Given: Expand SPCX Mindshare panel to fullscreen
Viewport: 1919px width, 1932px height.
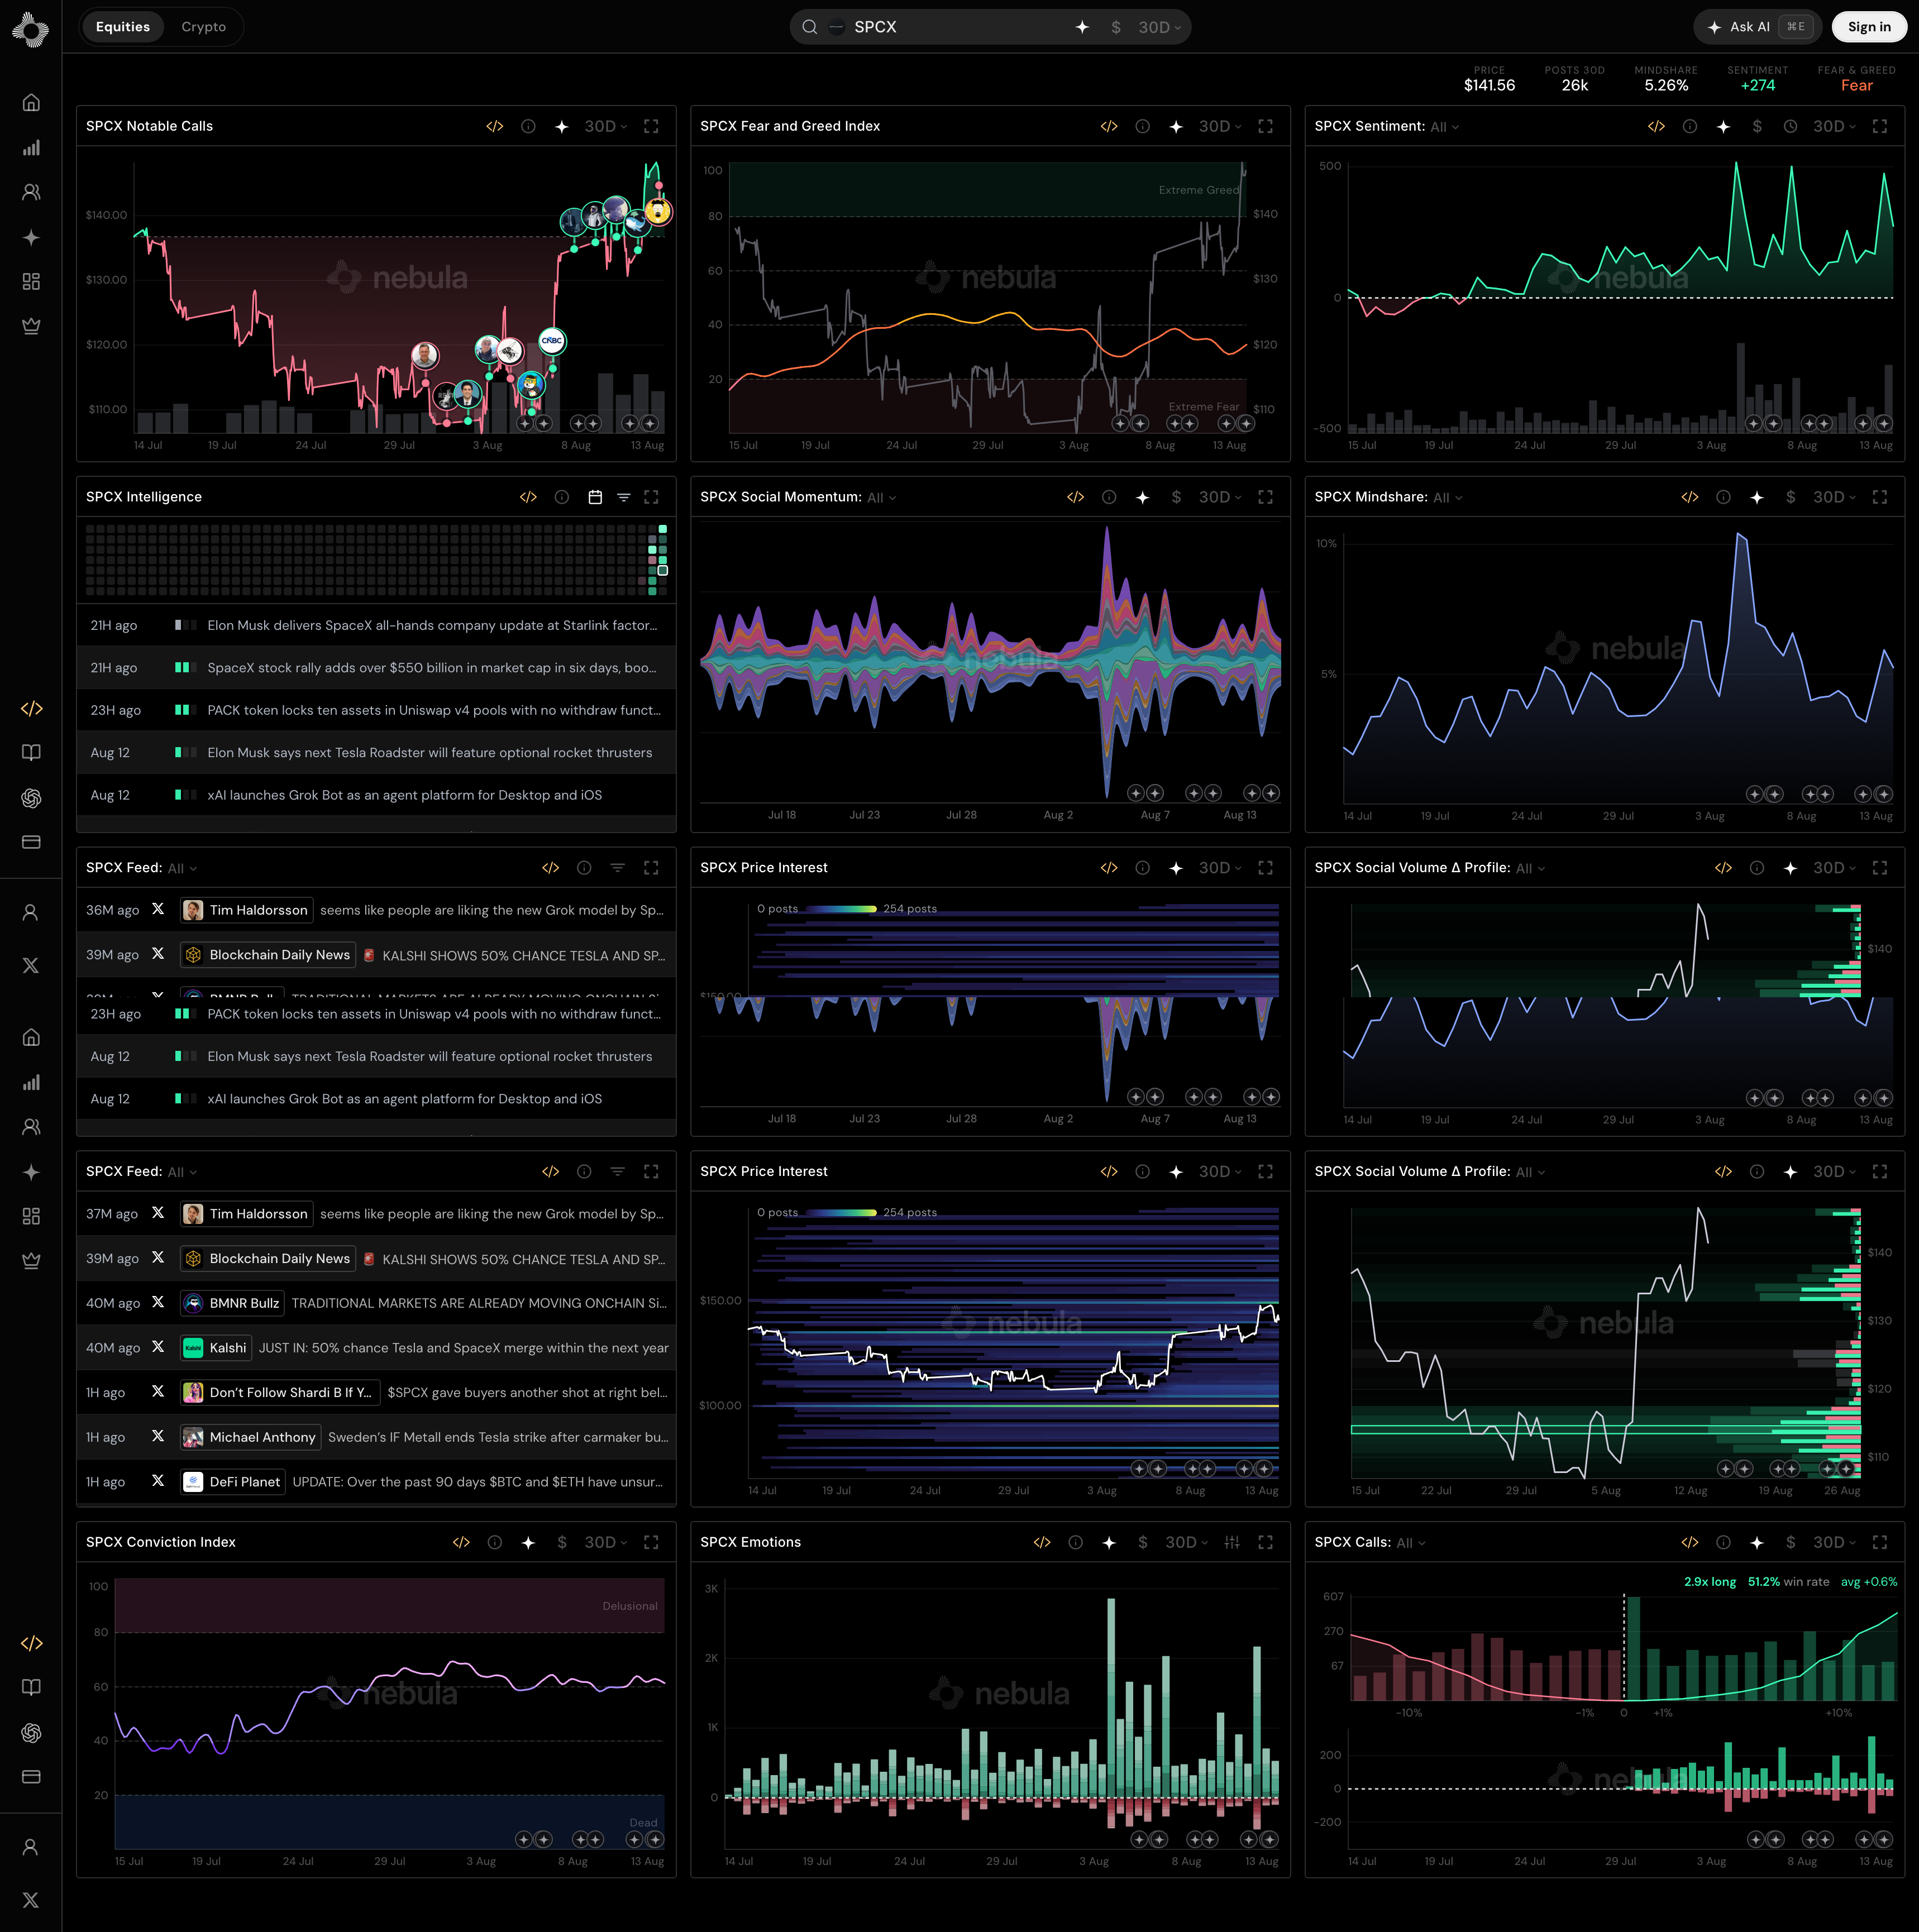Looking at the screenshot, I should click(x=1880, y=497).
